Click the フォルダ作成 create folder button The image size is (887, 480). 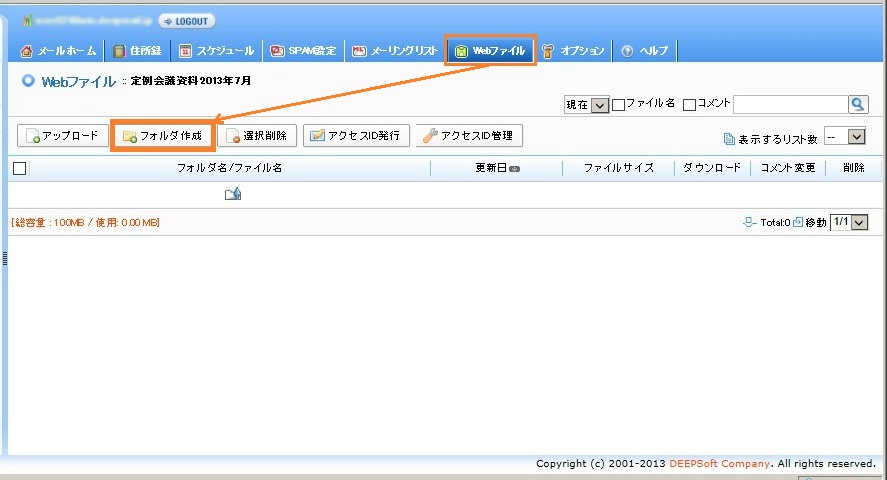pos(162,135)
